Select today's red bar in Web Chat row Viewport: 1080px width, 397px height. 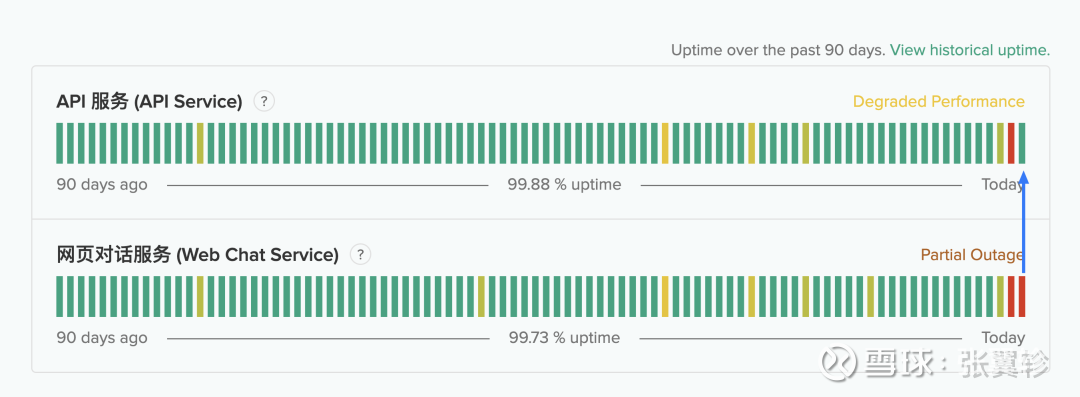(x=1022, y=296)
